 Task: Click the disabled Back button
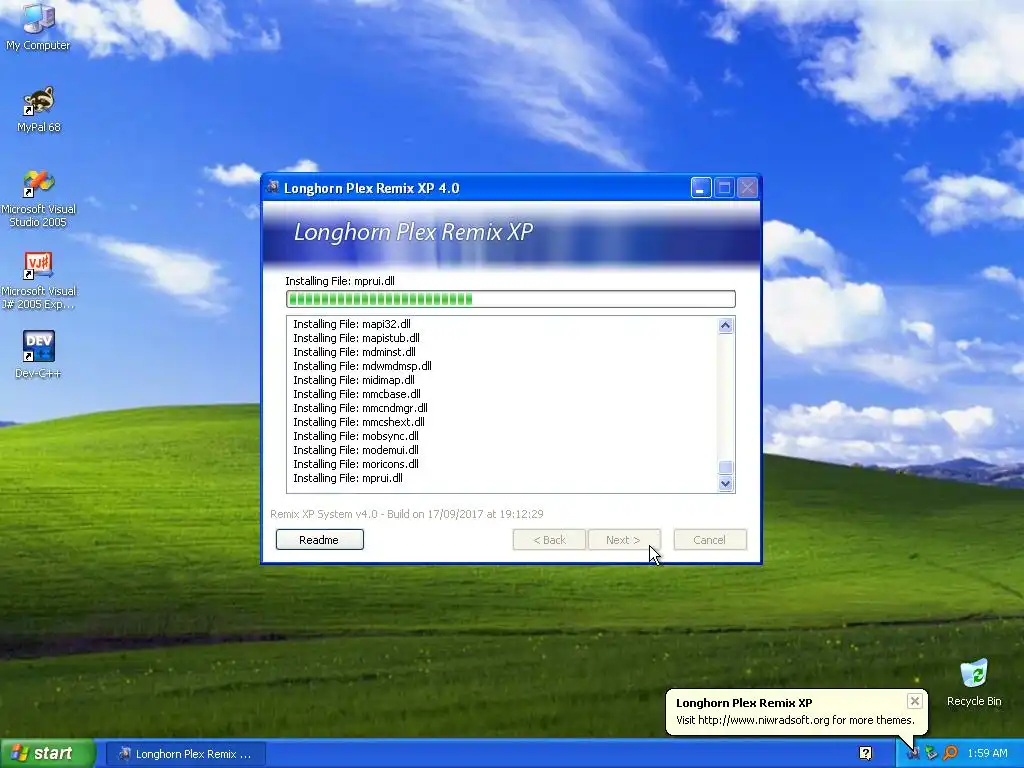[x=549, y=539]
